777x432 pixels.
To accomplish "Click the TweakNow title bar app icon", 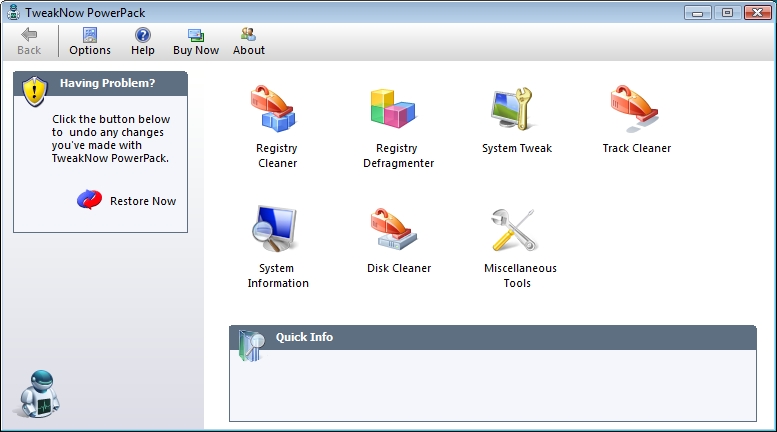I will 13,12.
